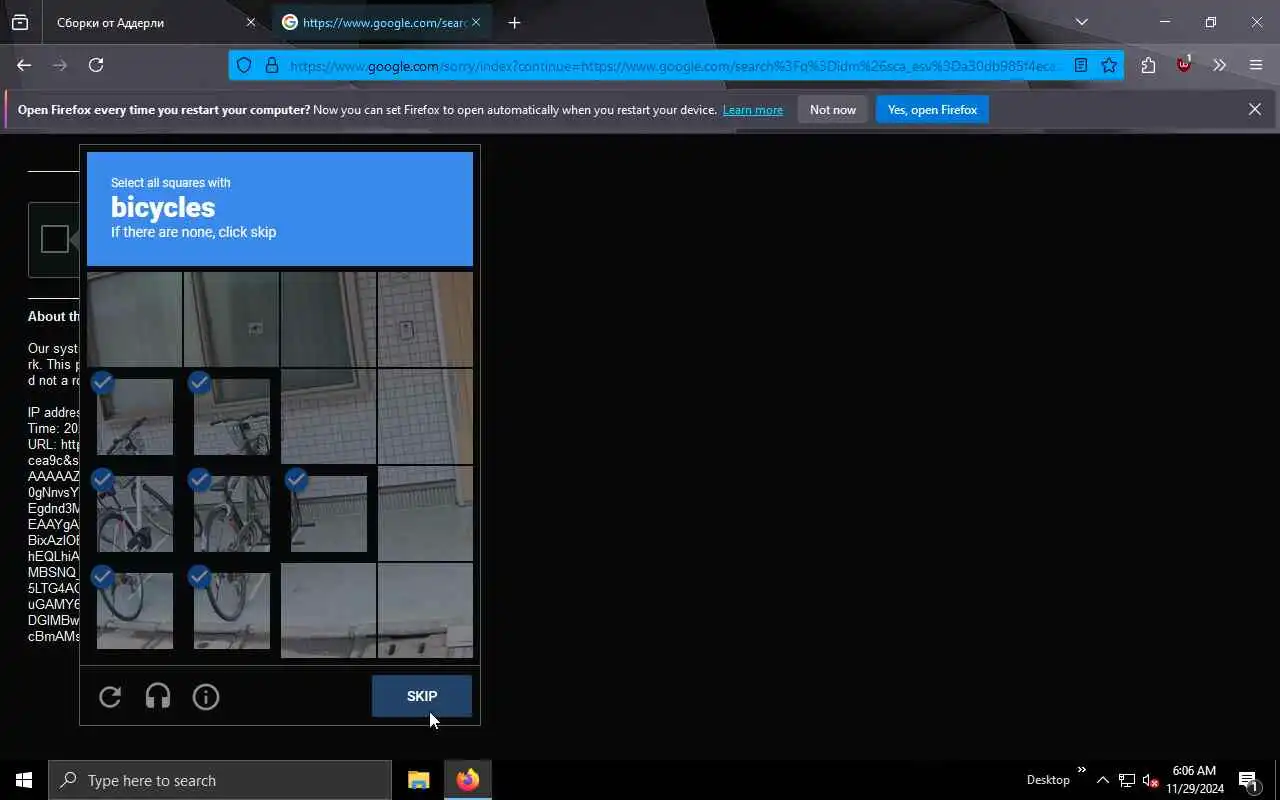Expand the Desktop toolbar chevron
This screenshot has width=1280, height=800.
pos(1081,770)
